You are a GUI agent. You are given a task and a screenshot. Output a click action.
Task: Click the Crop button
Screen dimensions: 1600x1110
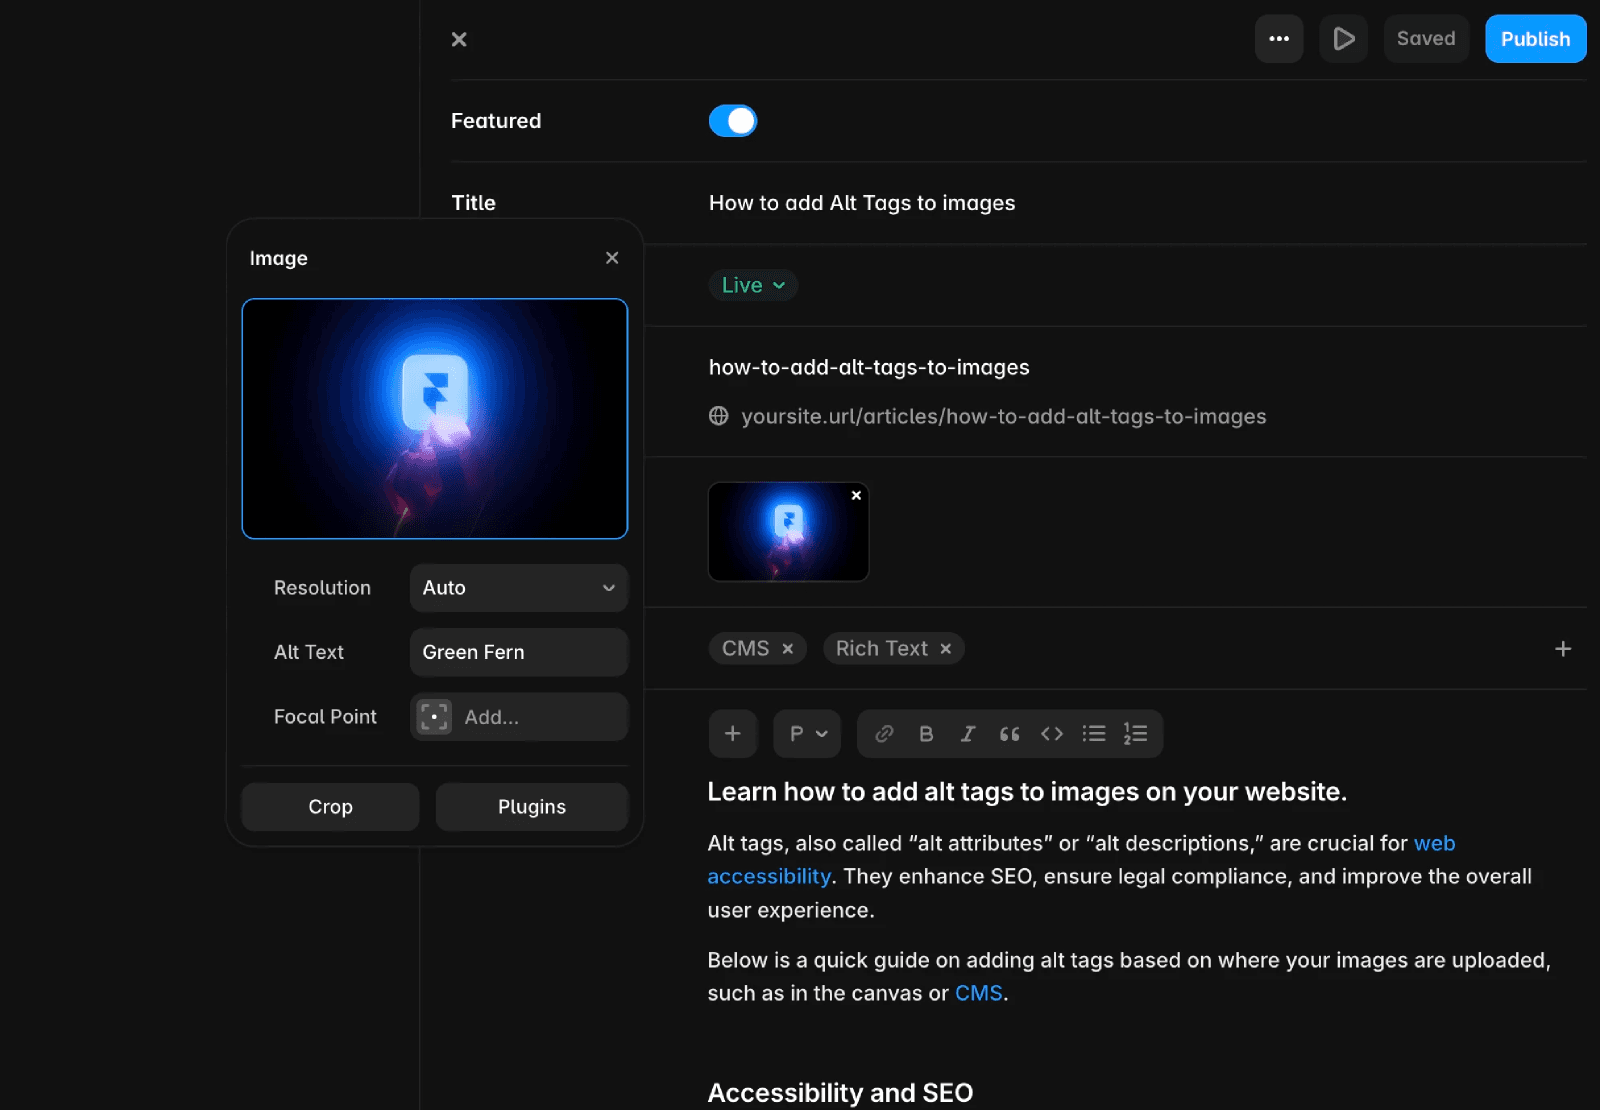pos(330,807)
